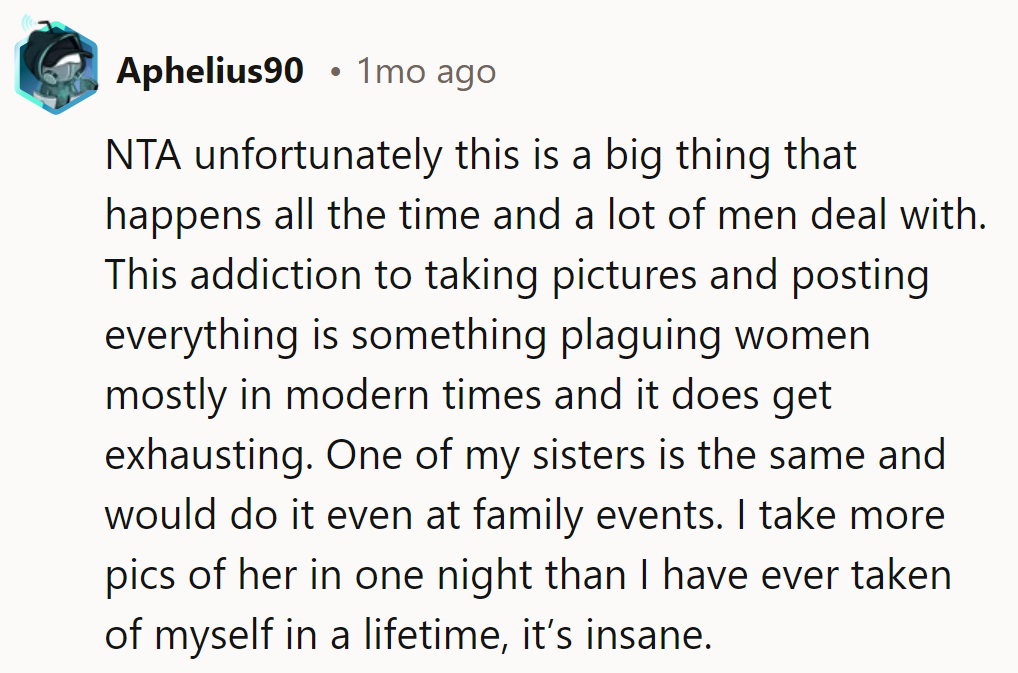The image size is (1018, 673).
Task: Click the word "addiction" in the comment
Action: [255, 275]
